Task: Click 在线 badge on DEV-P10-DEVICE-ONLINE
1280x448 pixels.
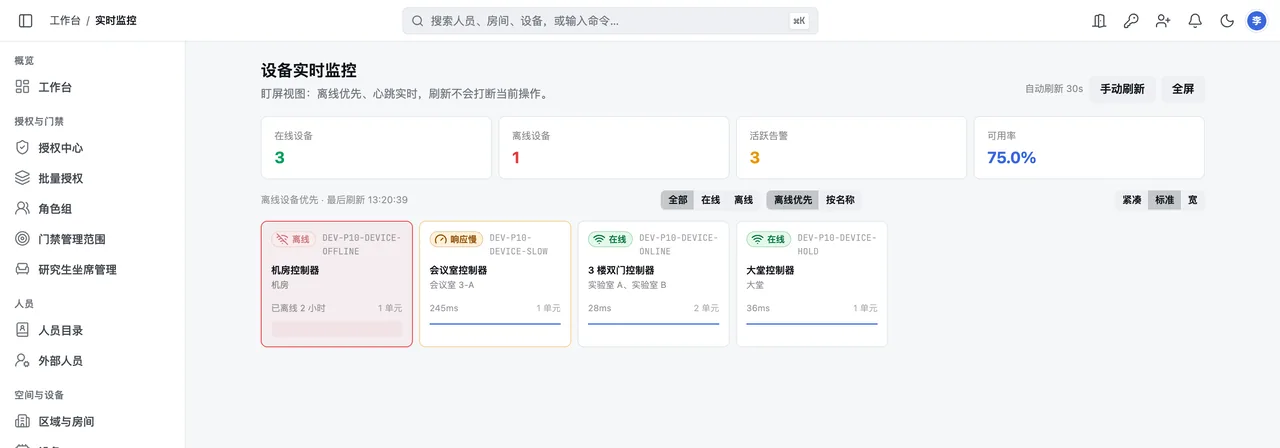Action: coord(611,239)
